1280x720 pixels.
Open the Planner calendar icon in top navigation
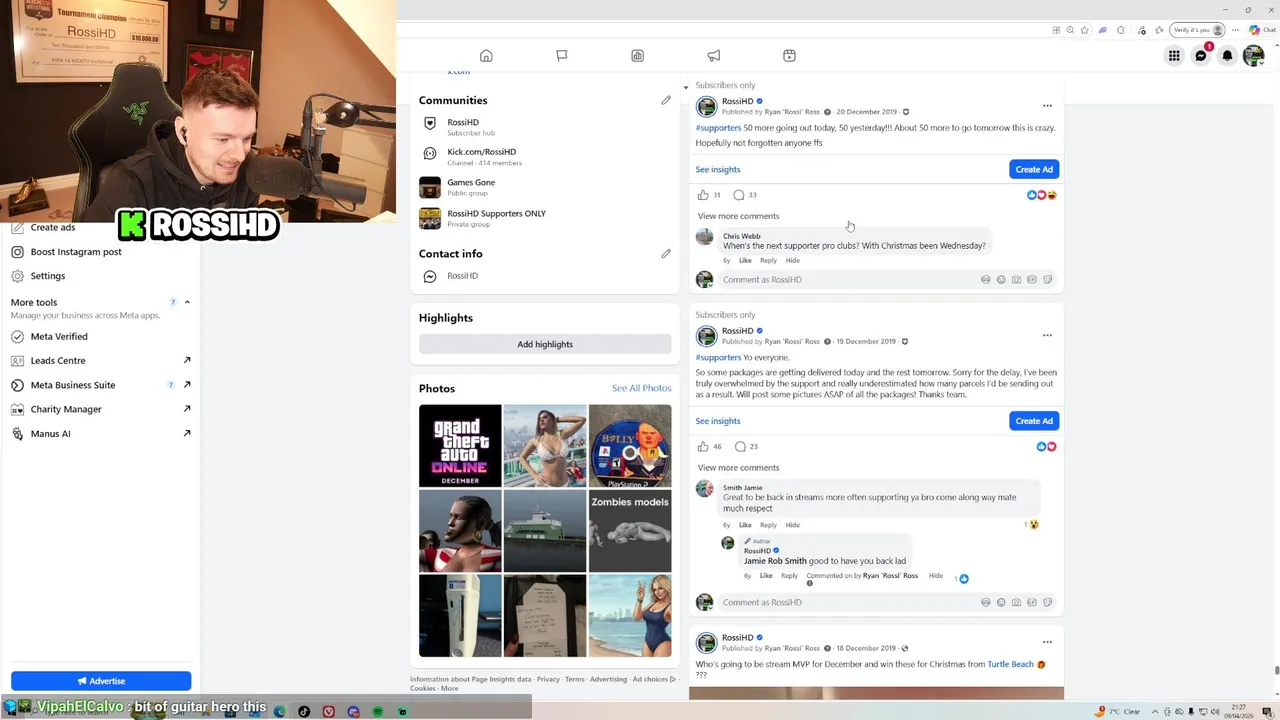pyautogui.click(x=789, y=56)
